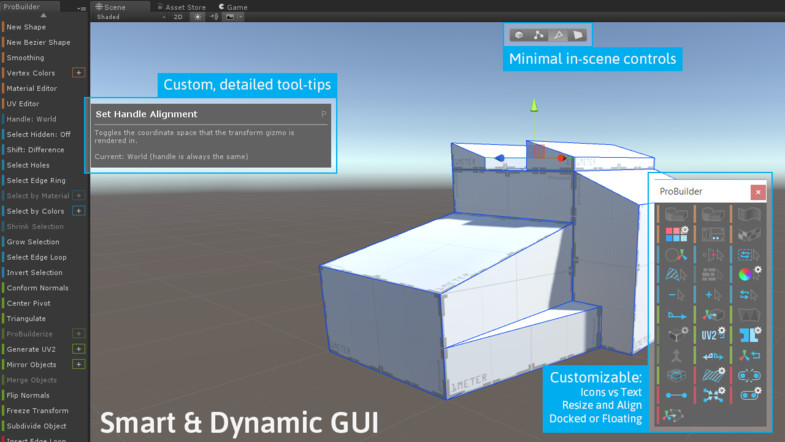Click the Conform Normals button

38,288
